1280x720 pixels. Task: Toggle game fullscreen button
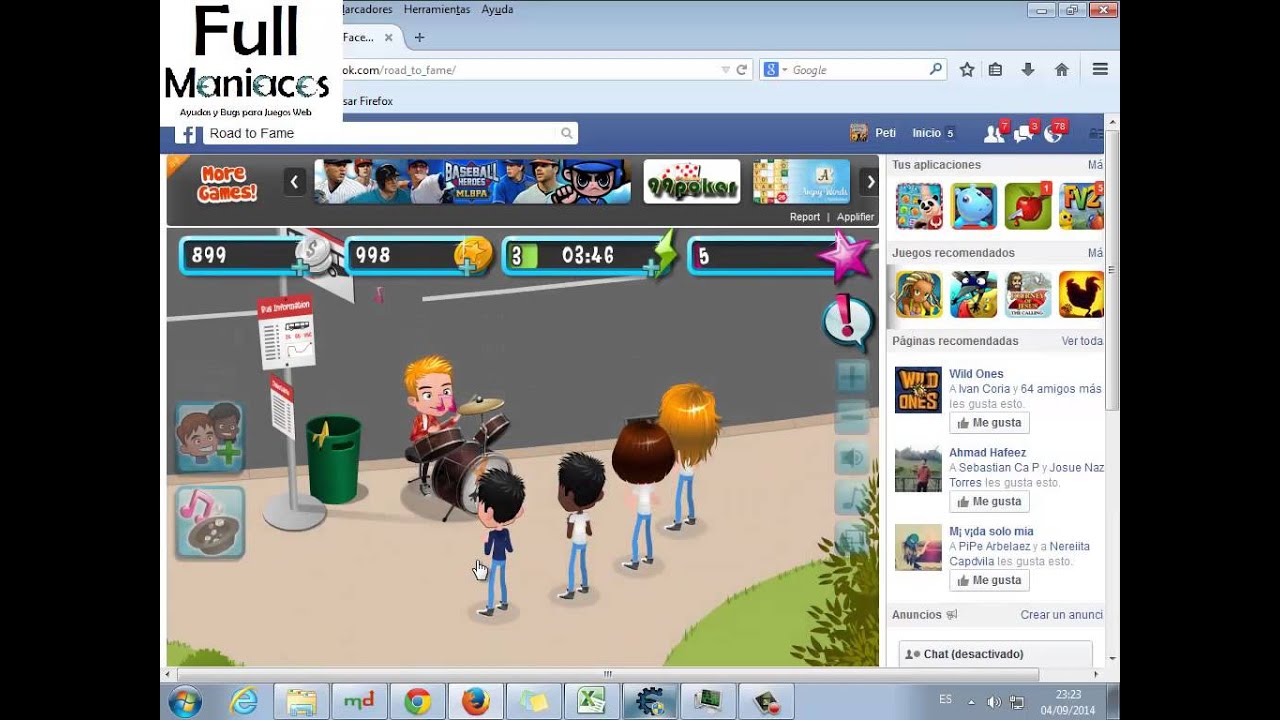pyautogui.click(x=852, y=539)
